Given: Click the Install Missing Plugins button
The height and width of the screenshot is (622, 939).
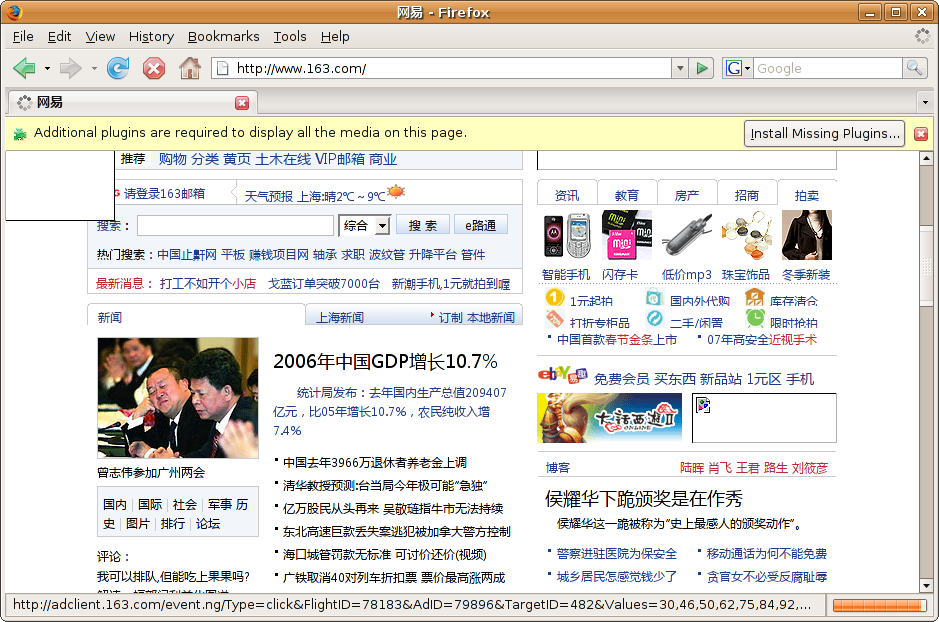Looking at the screenshot, I should 825,133.
